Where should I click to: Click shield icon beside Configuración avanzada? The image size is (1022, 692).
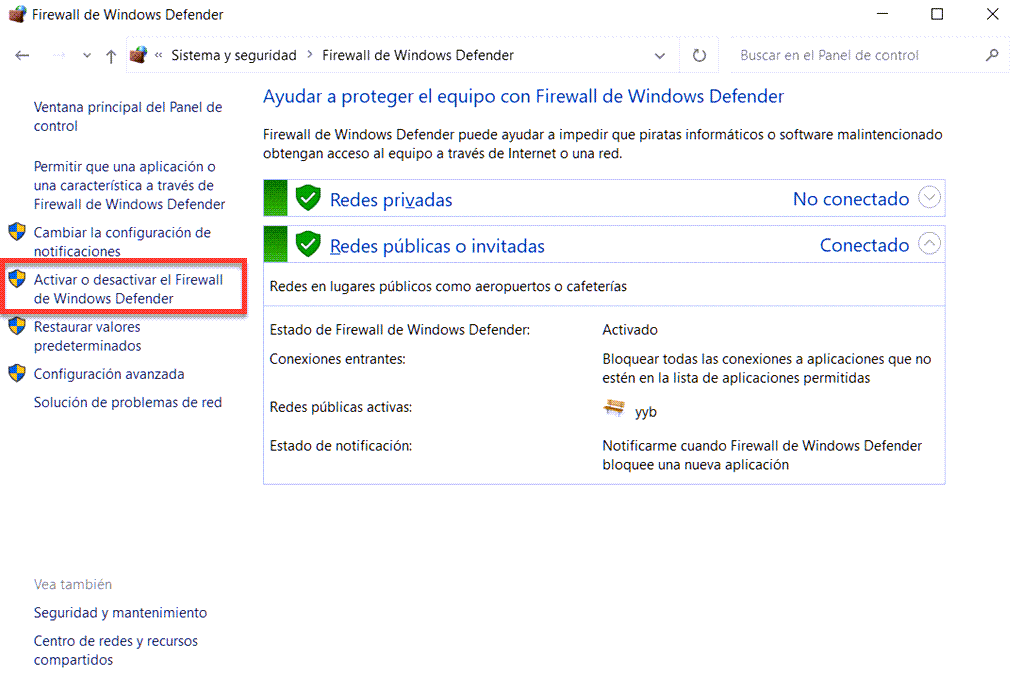(17, 373)
